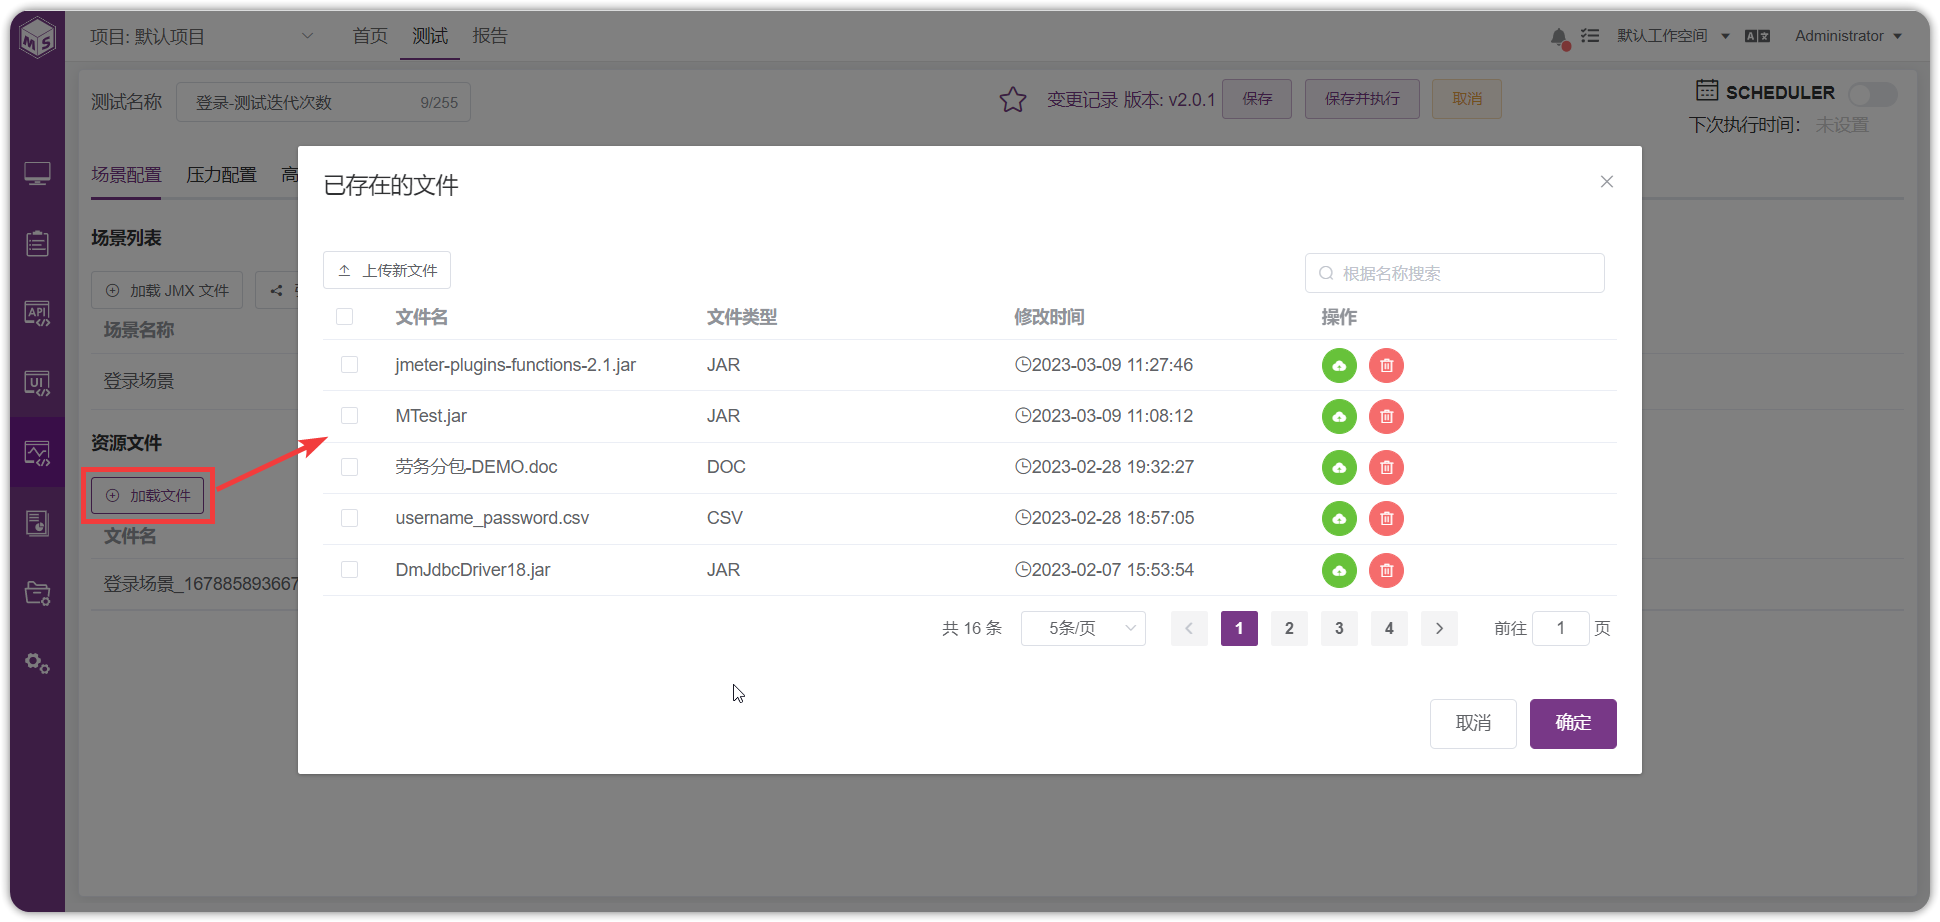The image size is (1940, 922).
Task: Delete jmeter-plugins-functions-2.1.jar with trash icon
Action: [x=1387, y=366]
